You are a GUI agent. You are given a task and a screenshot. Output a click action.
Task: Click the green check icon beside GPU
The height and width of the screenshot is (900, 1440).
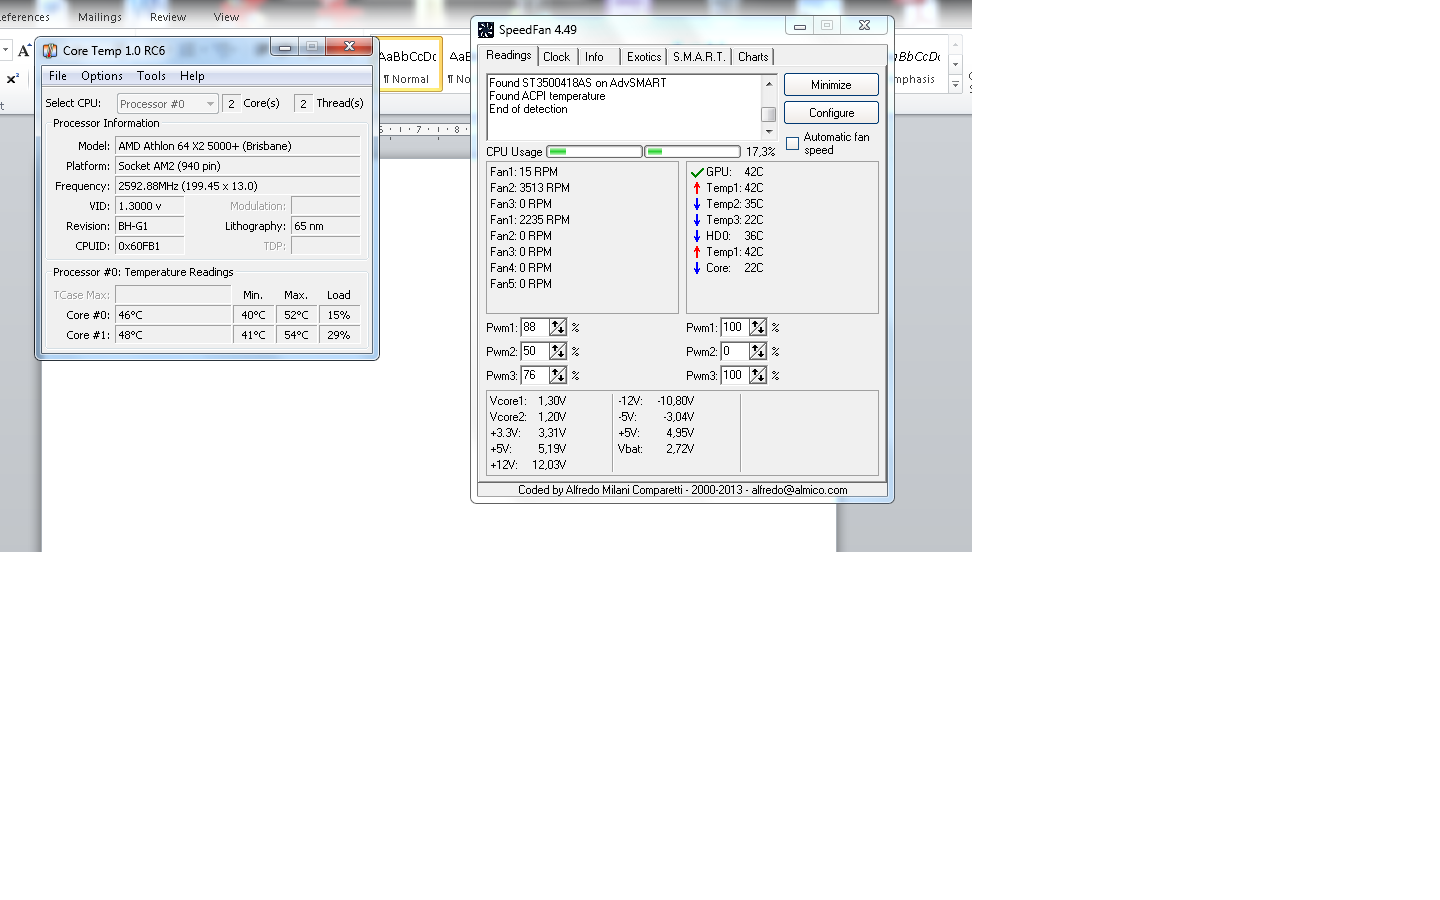click(697, 172)
